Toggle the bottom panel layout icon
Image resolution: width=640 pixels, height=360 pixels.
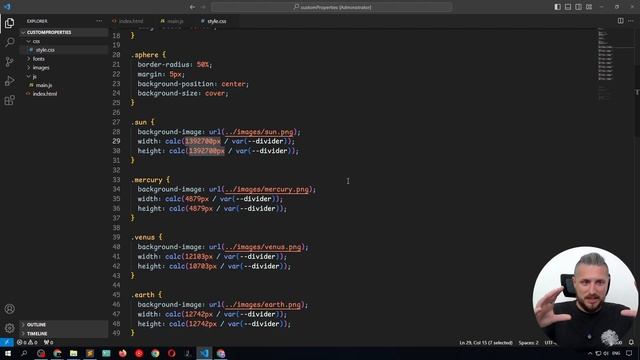(x=568, y=7)
